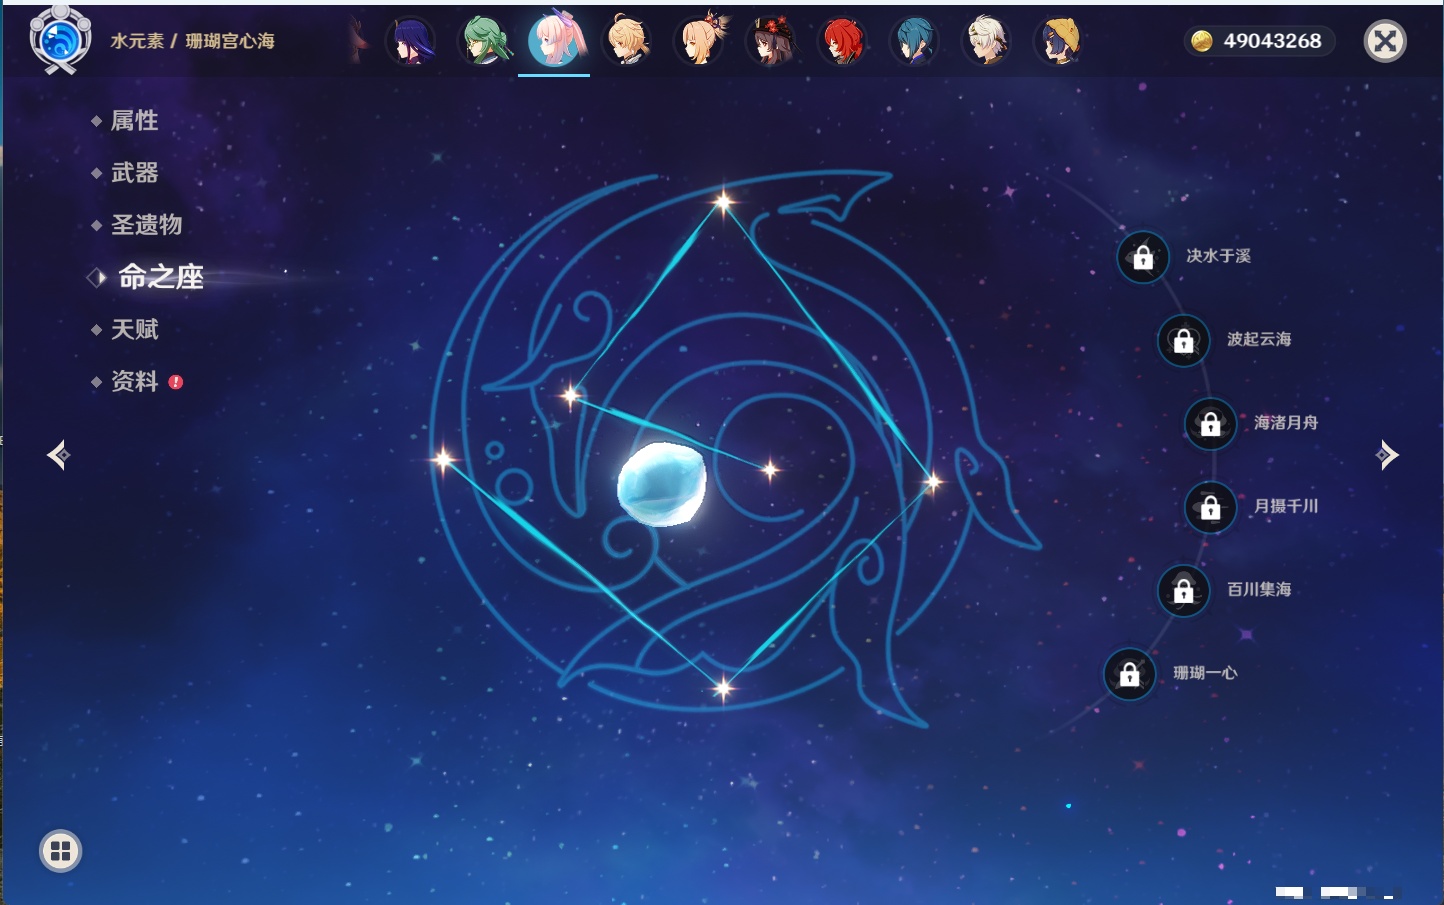Pick the yellow-hooded character portrait

coord(1058,41)
